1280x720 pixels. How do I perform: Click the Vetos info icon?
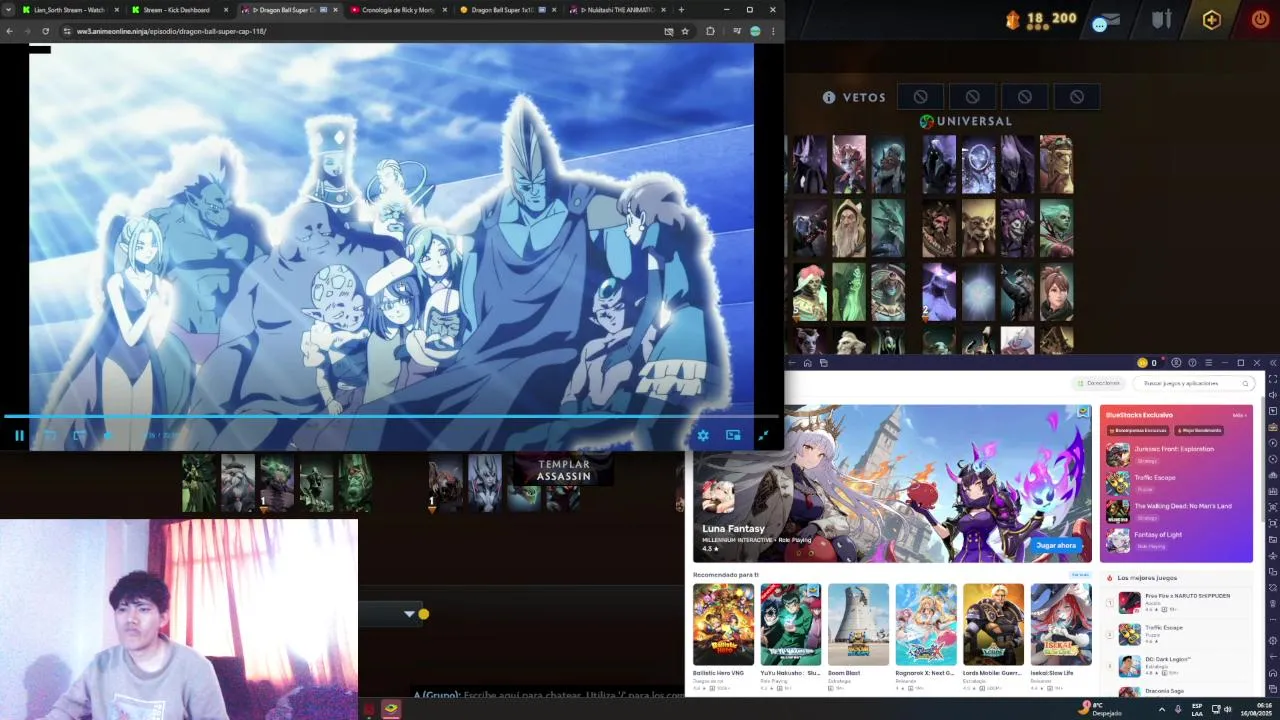[829, 98]
